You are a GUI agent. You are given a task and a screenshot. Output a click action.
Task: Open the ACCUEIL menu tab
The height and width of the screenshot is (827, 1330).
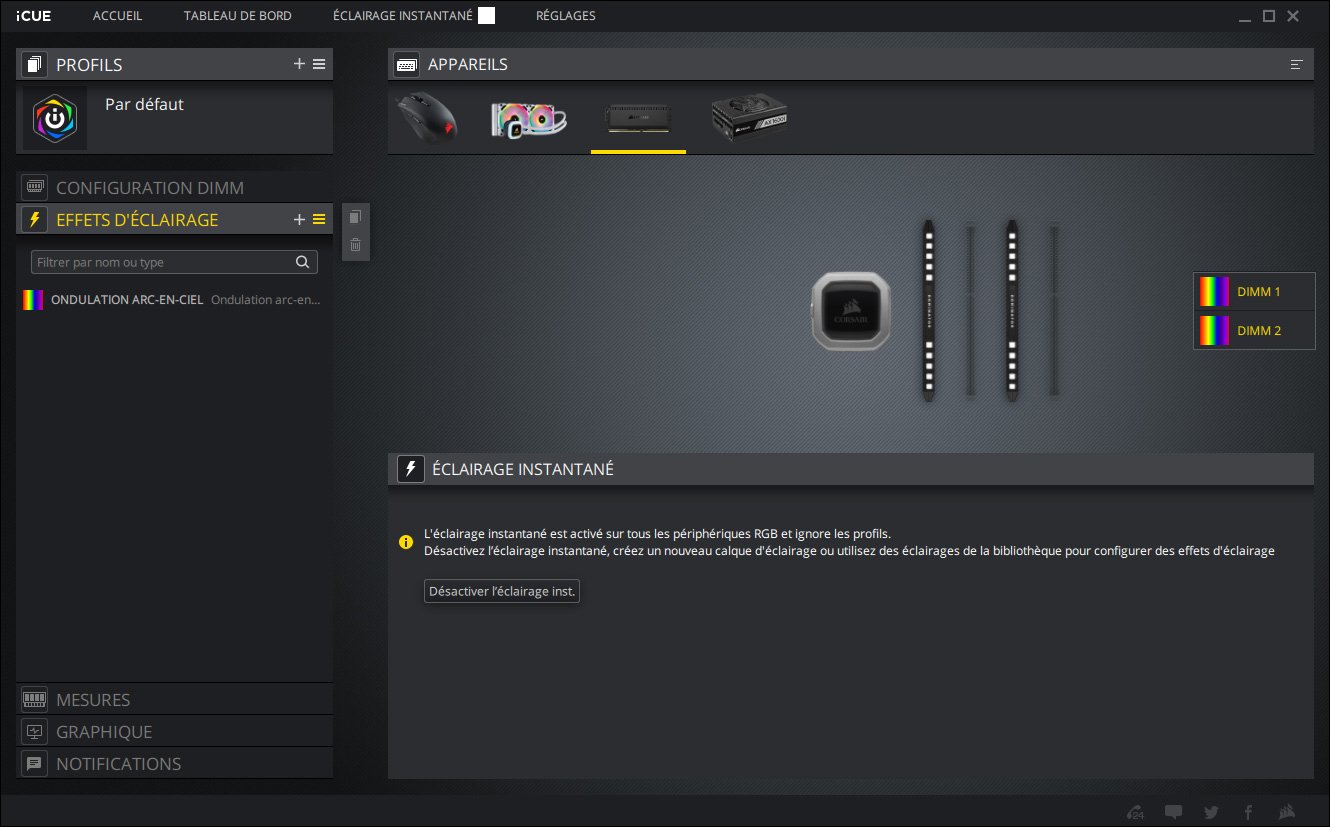click(x=117, y=16)
